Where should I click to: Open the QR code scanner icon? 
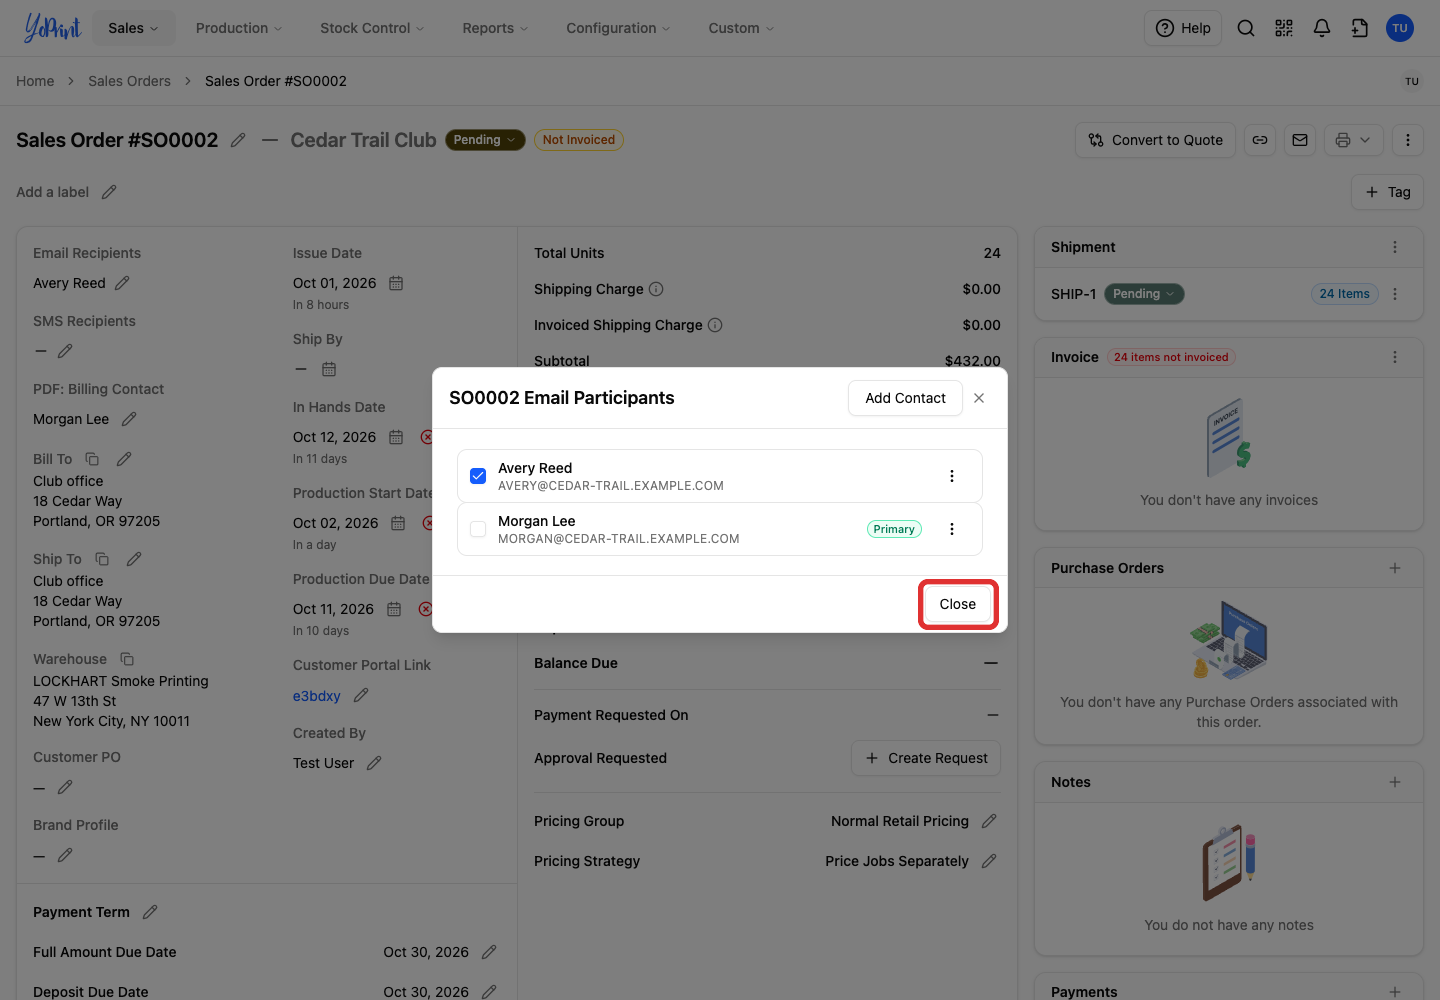[1284, 28]
